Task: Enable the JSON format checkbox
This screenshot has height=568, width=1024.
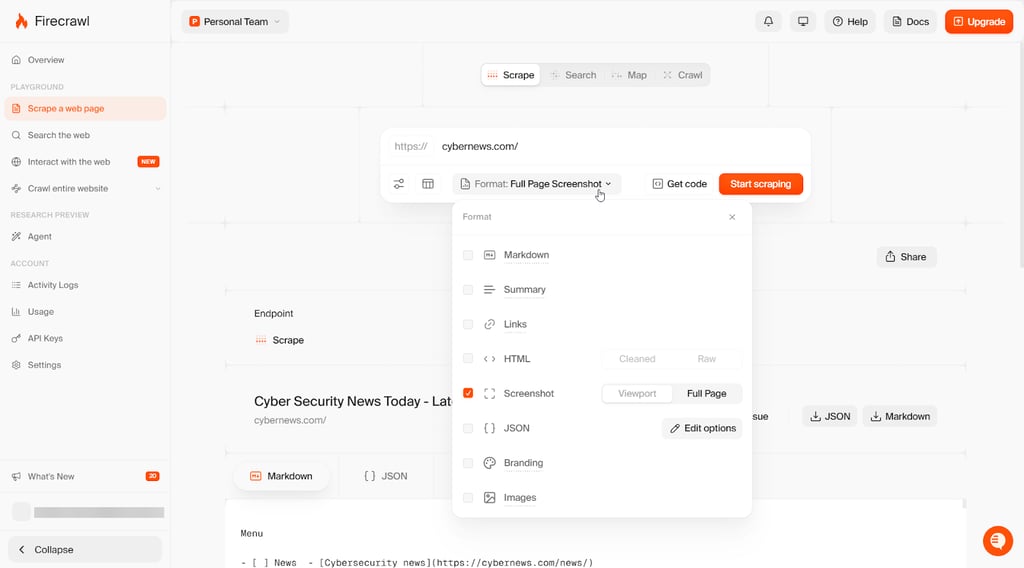Action: coord(468,428)
